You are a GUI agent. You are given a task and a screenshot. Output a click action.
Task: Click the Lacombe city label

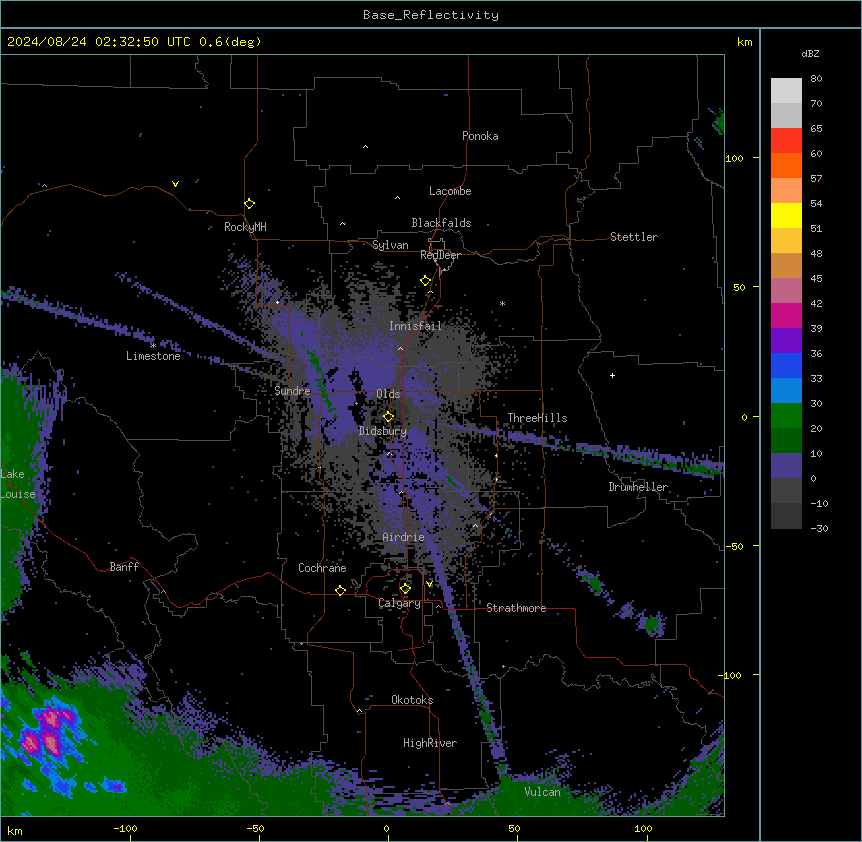coord(450,191)
